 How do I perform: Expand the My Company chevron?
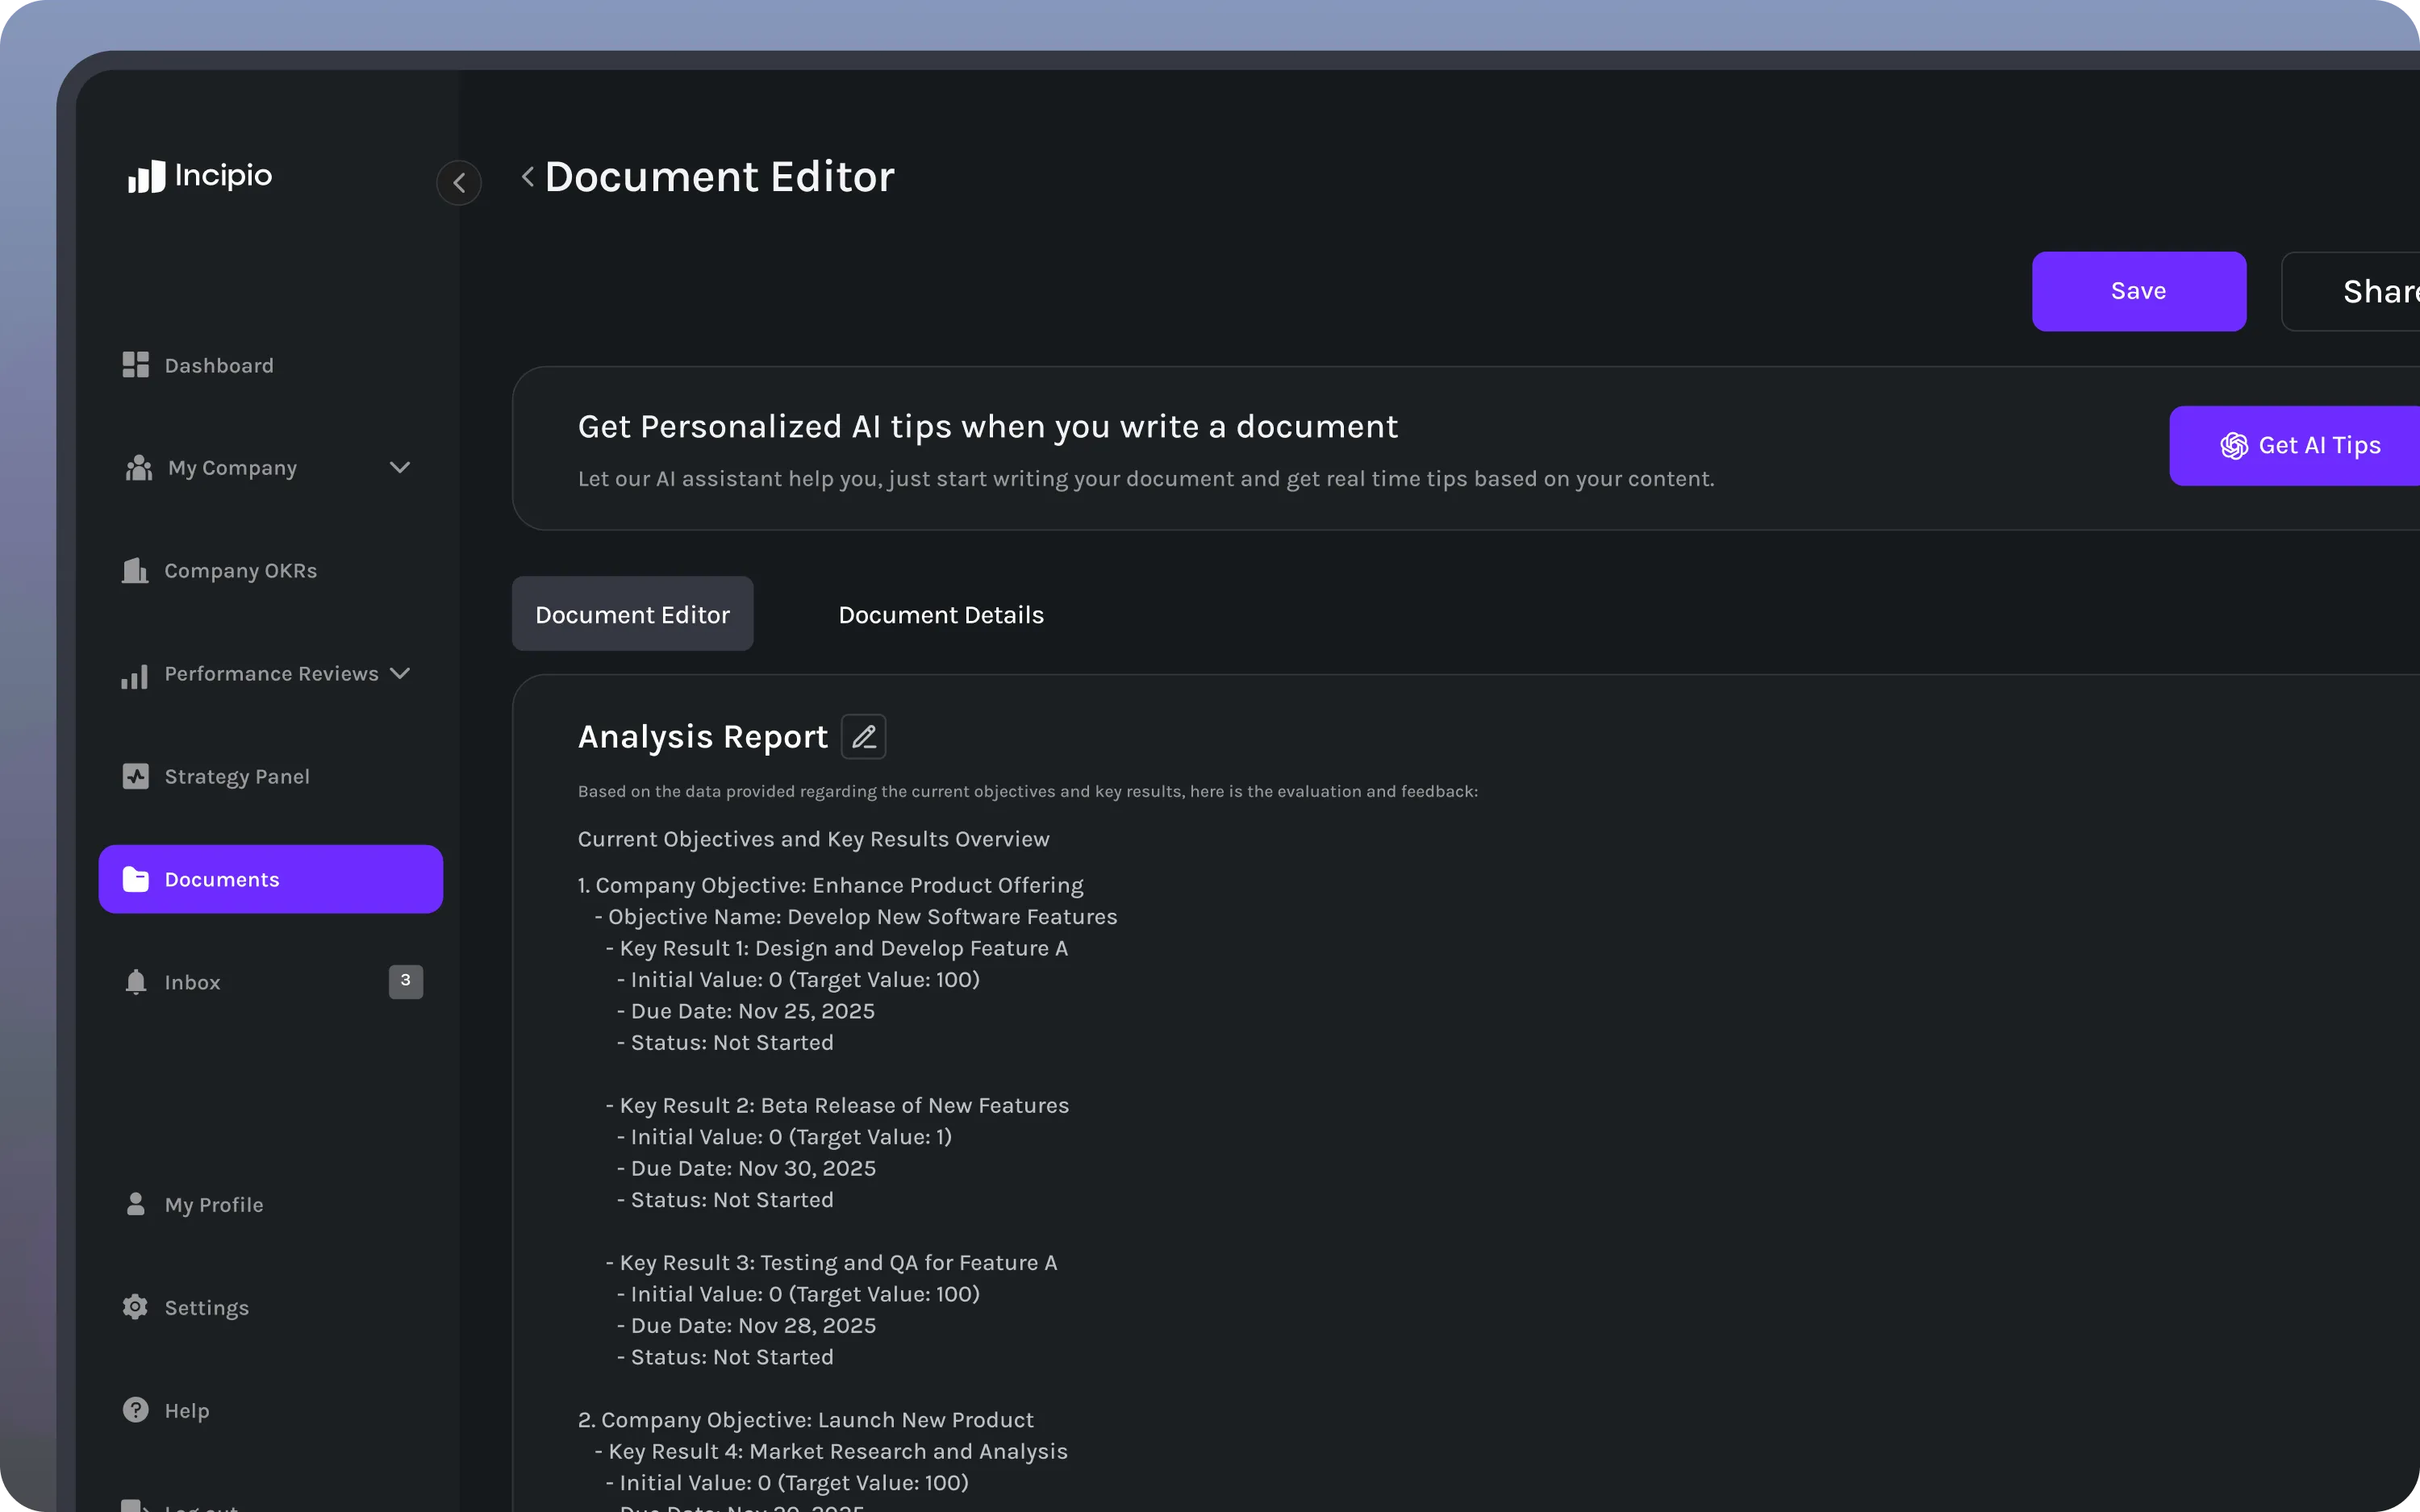coord(400,468)
